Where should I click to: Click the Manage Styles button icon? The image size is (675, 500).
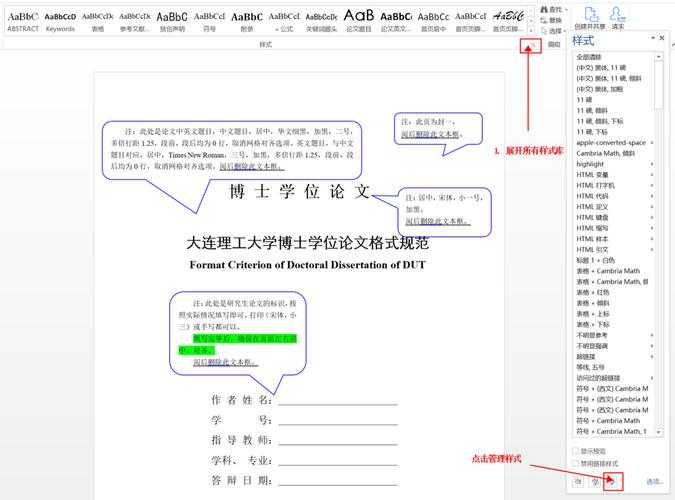(x=612, y=481)
